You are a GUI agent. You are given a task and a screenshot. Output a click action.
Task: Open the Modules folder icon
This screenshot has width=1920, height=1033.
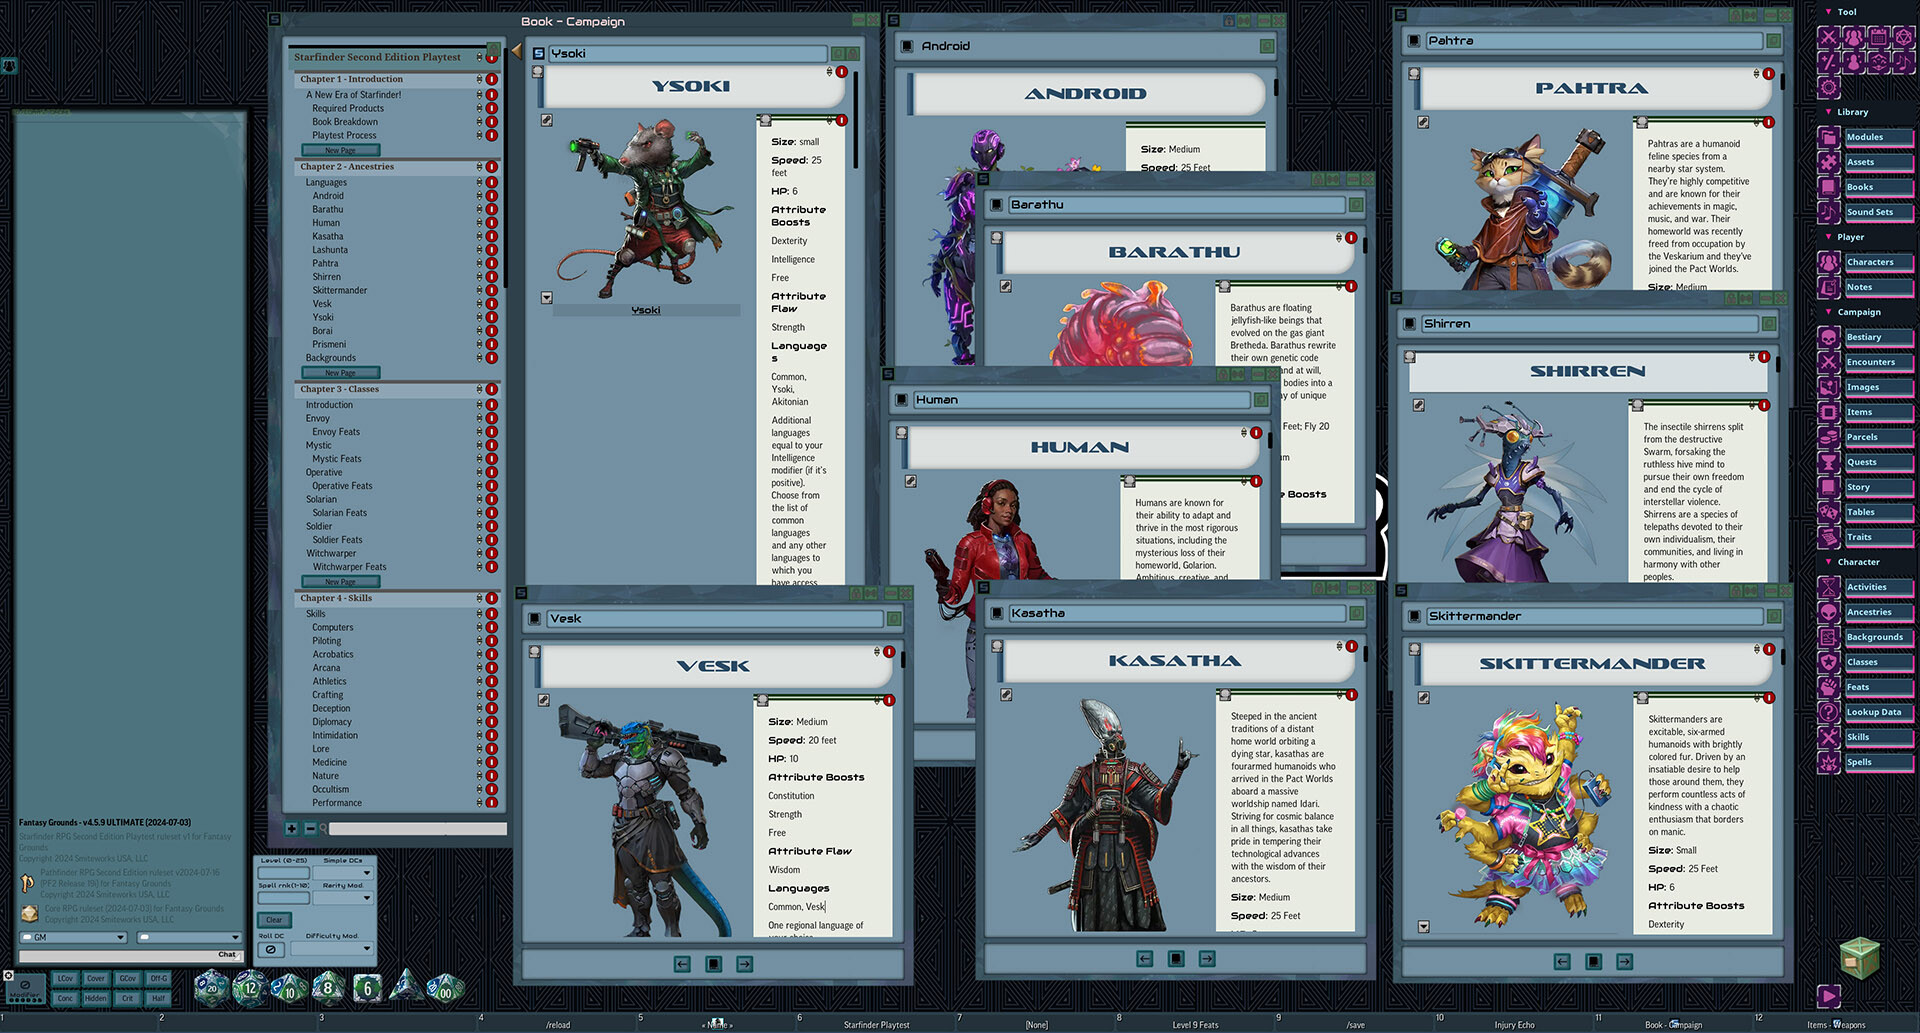[x=1828, y=138]
